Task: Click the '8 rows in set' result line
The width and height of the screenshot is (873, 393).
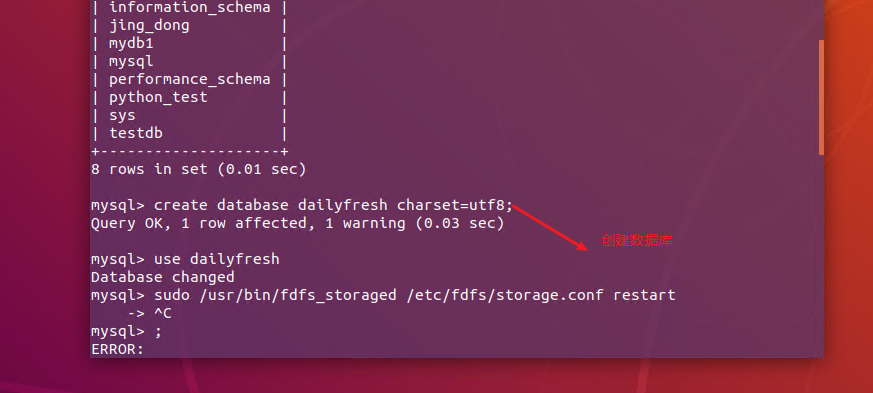Action: (x=199, y=169)
